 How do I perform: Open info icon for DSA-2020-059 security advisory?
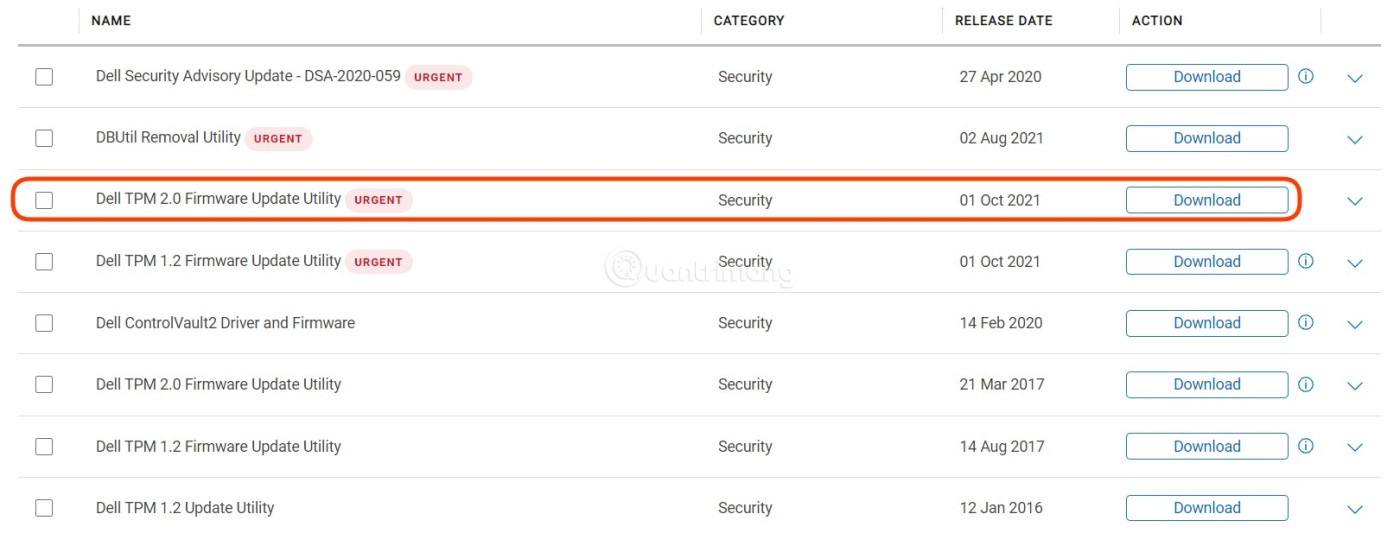[1306, 76]
